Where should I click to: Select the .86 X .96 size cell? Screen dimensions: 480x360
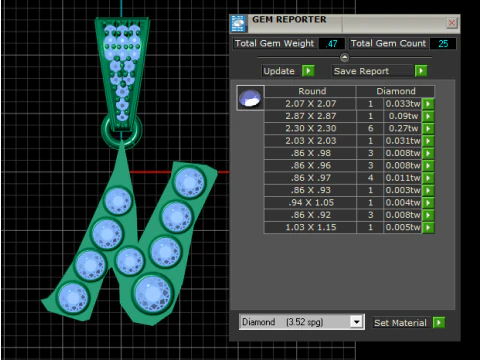[x=310, y=165]
